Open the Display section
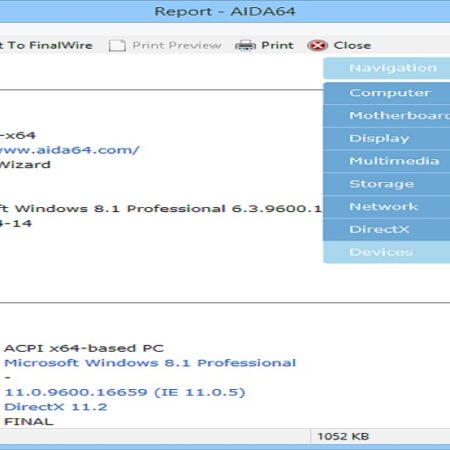Screen dimensions: 450x450 click(387, 138)
